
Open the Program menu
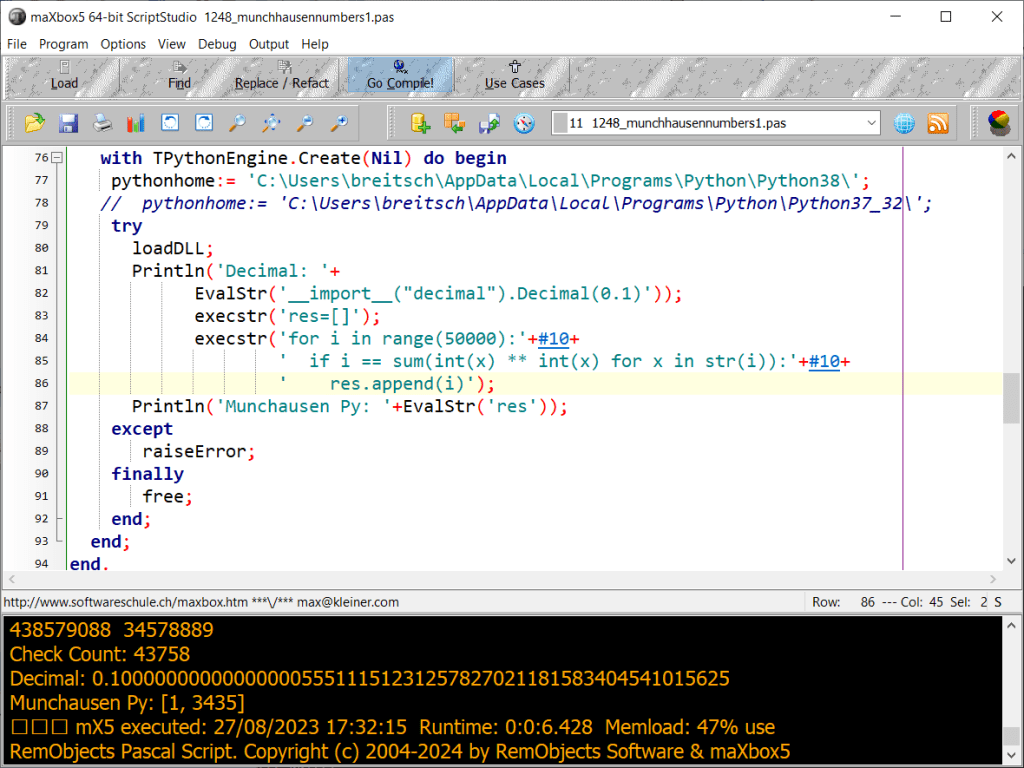[64, 44]
